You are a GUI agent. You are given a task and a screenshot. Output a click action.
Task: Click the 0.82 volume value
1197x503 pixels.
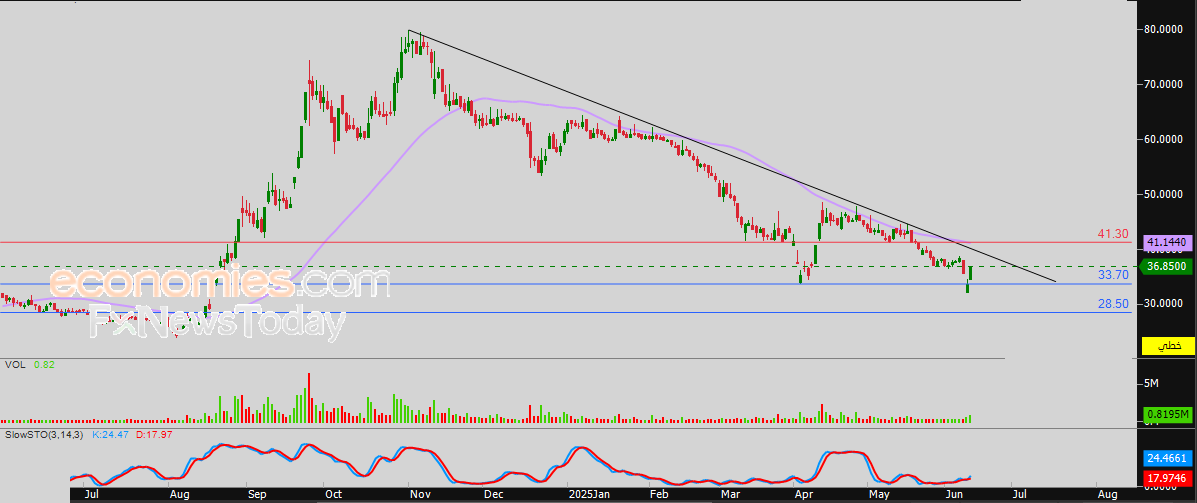point(44,365)
